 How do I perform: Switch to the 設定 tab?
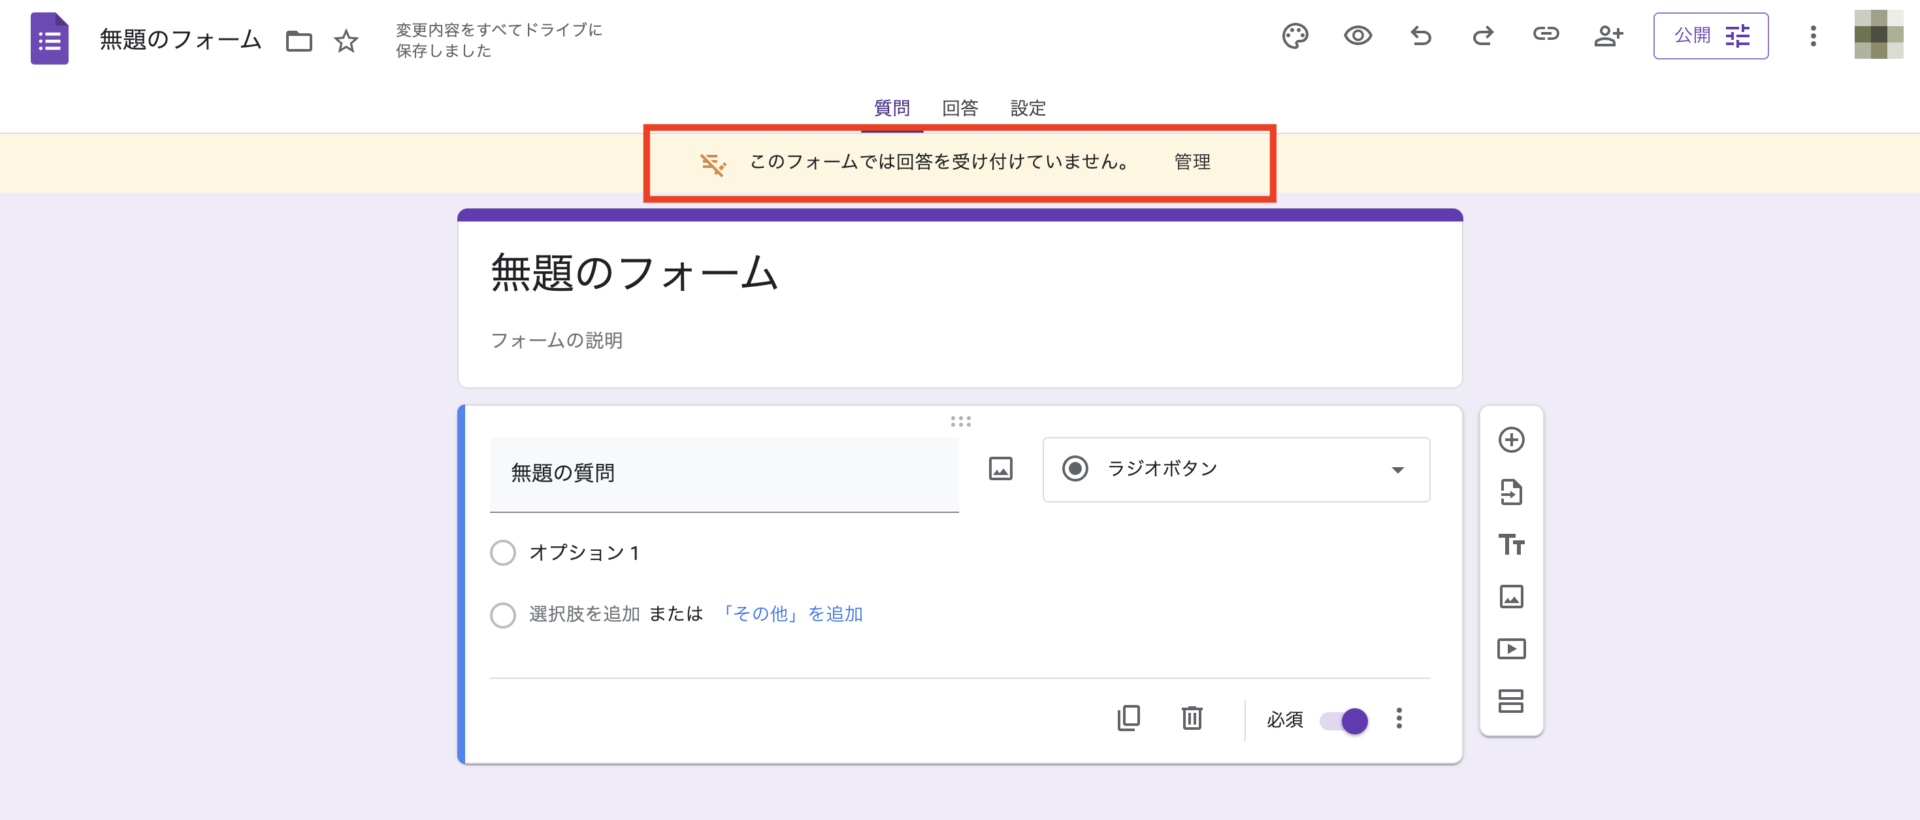pos(1028,108)
